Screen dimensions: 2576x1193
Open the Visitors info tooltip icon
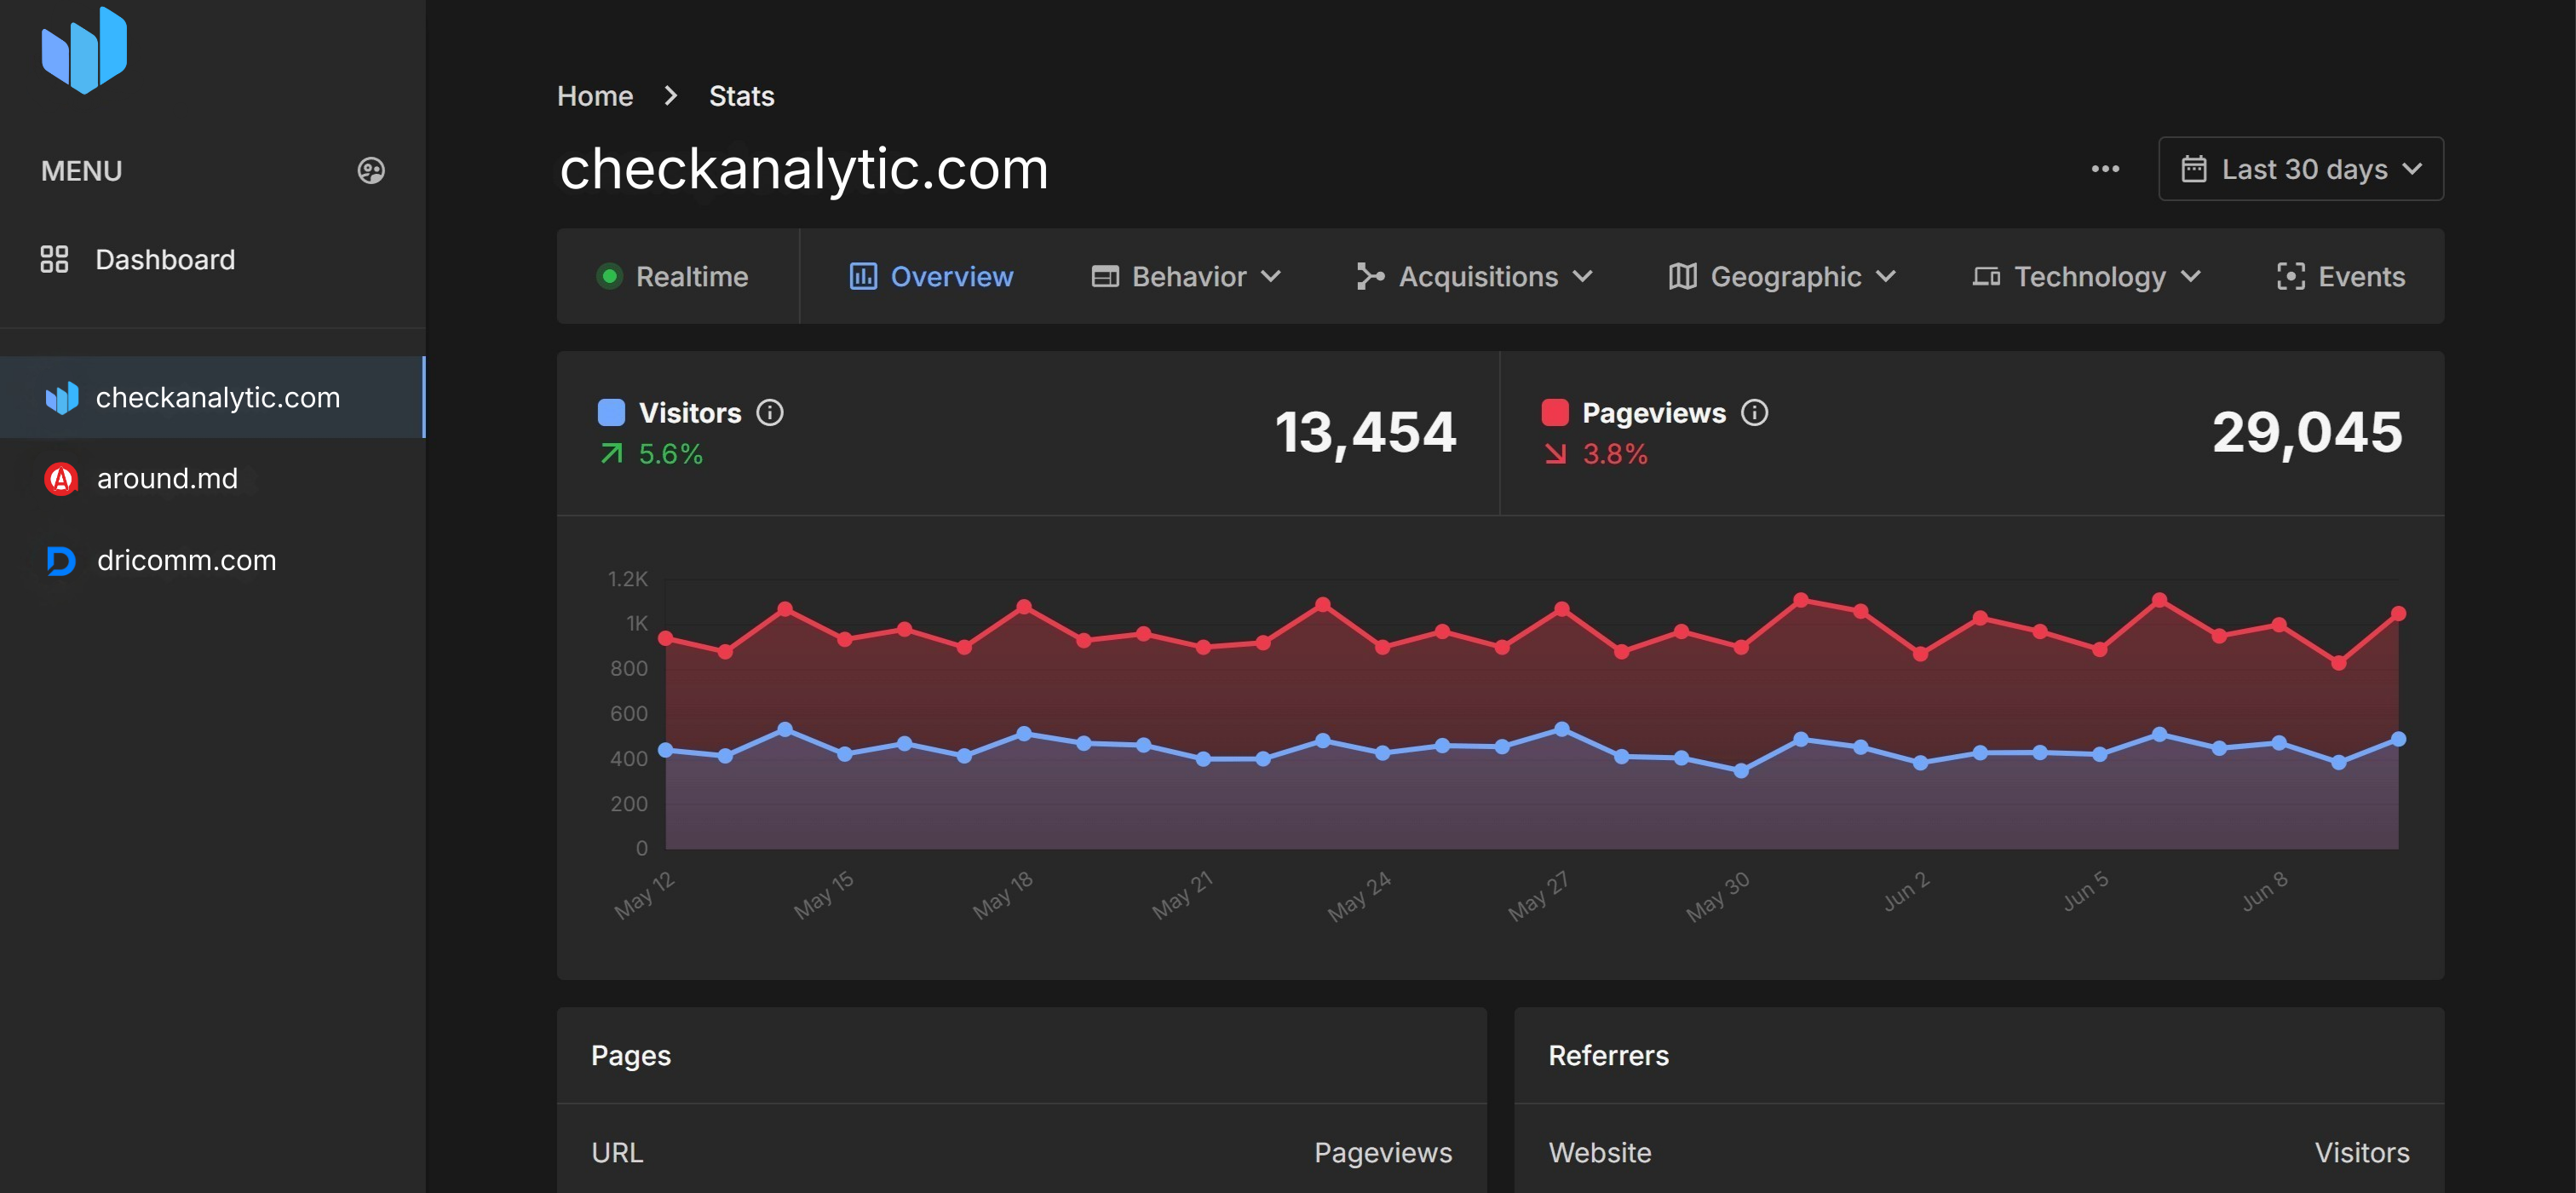click(771, 412)
